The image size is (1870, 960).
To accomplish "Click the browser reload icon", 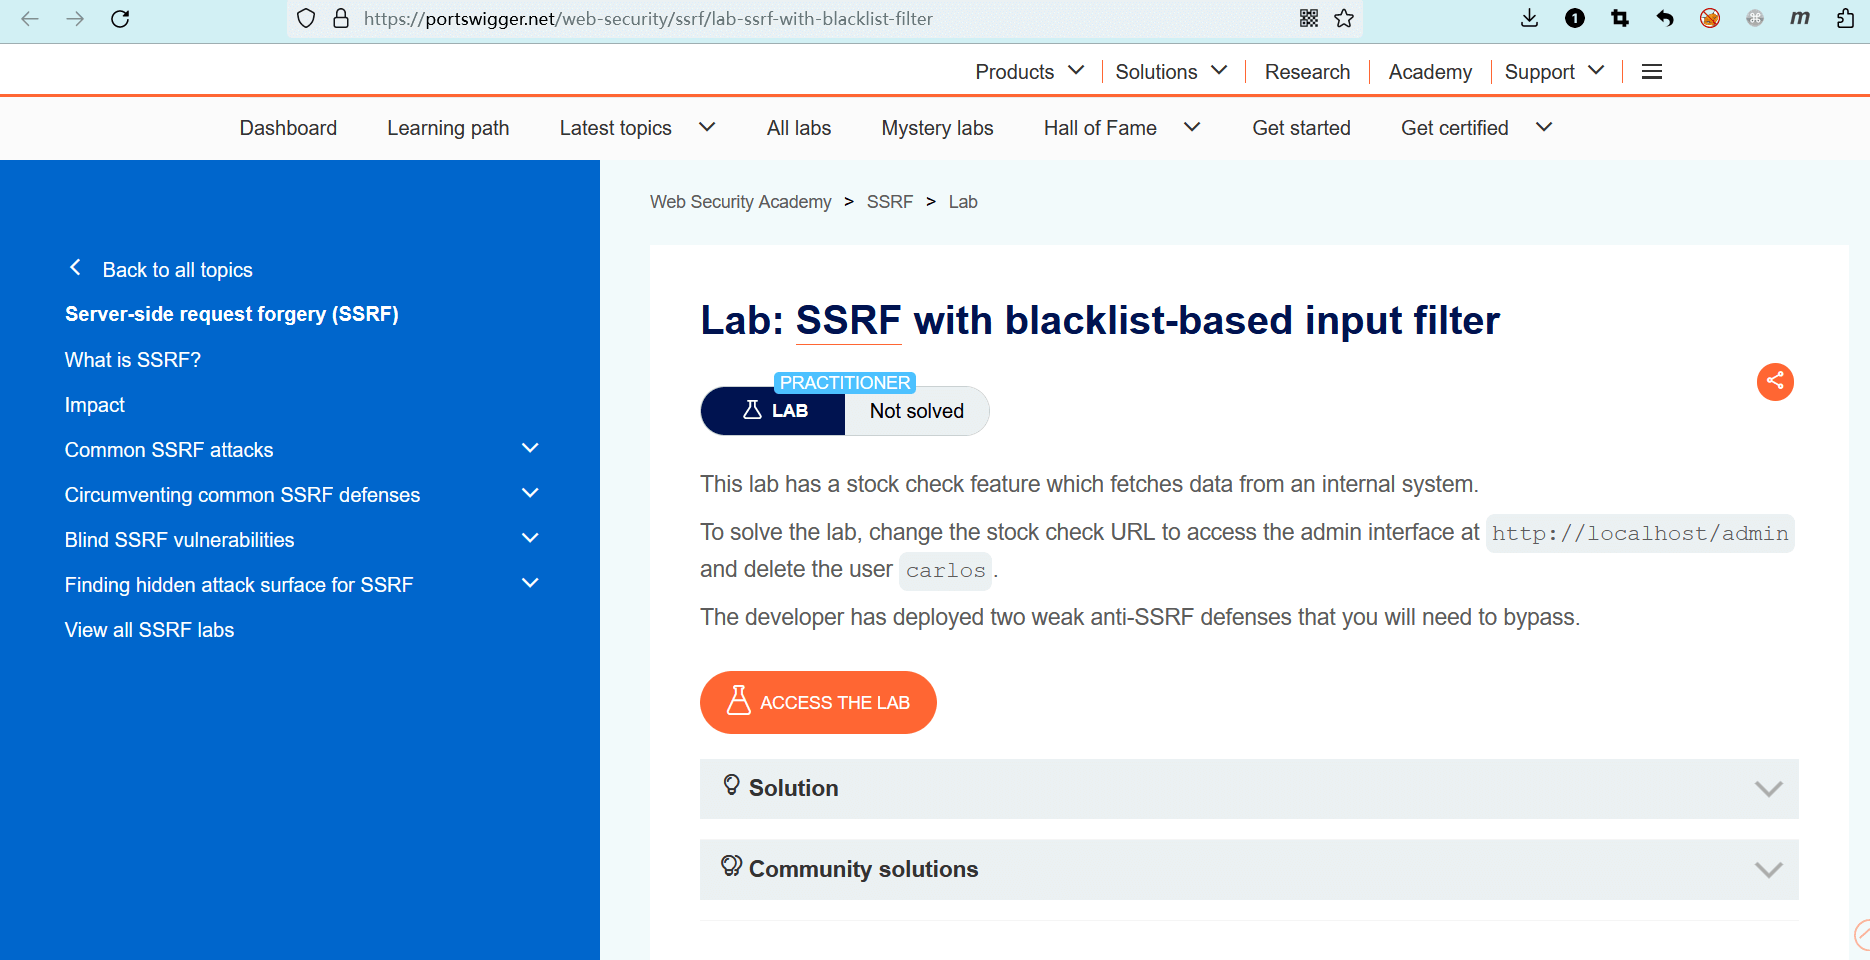I will click(x=120, y=19).
